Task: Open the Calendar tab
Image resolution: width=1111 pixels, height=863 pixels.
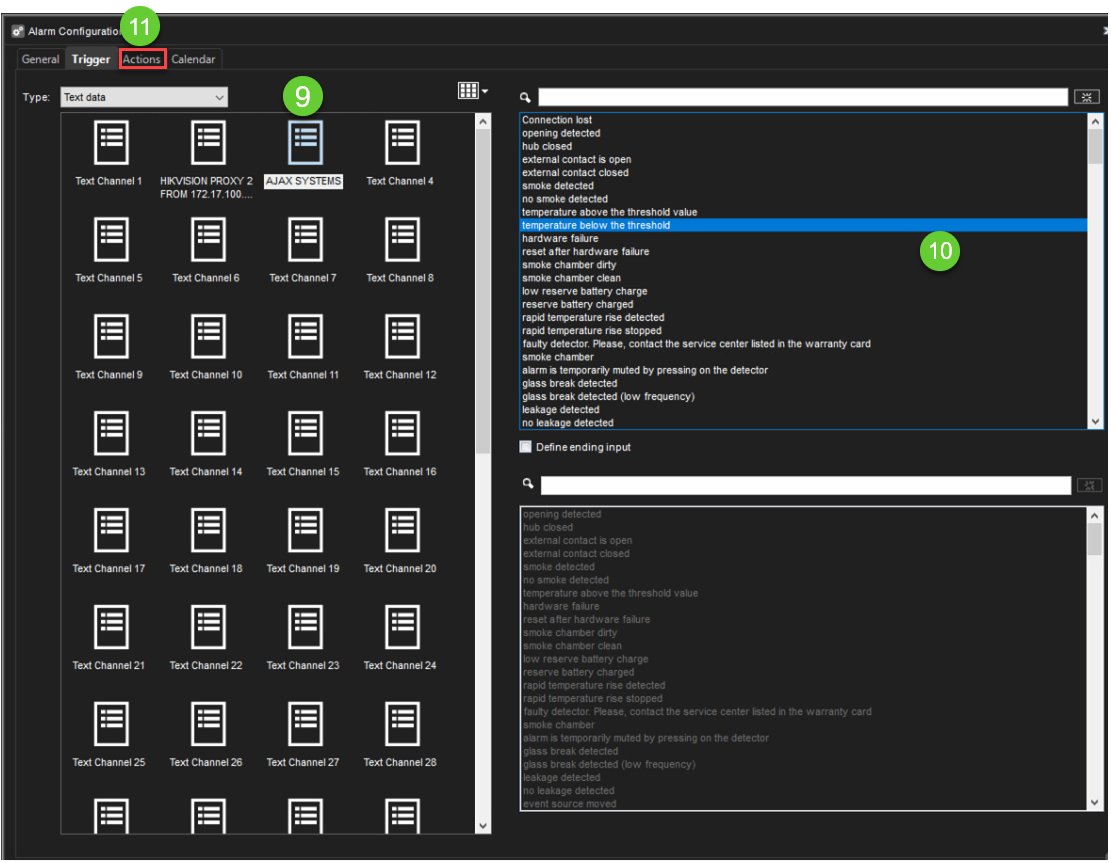Action: 193,59
